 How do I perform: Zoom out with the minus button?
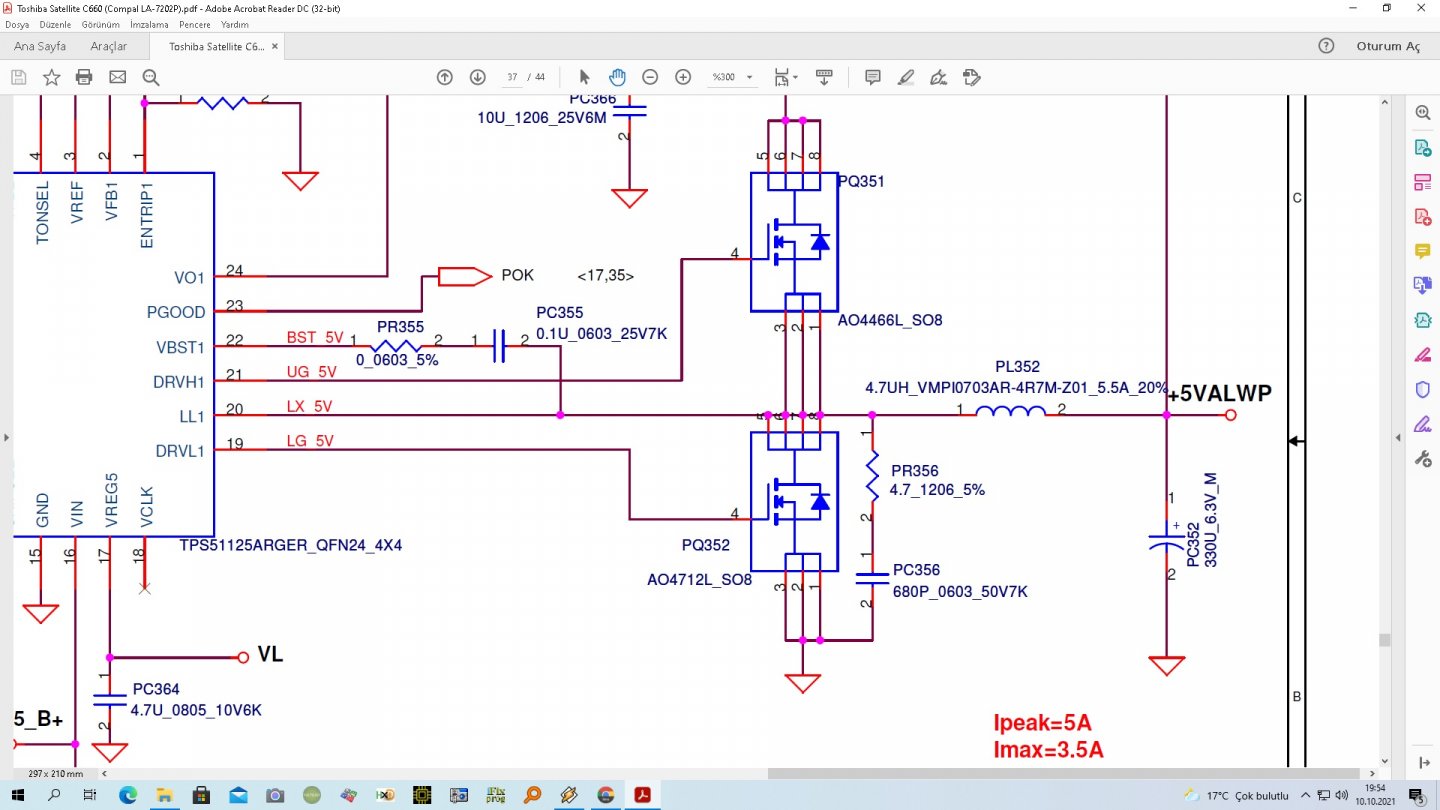[x=650, y=77]
